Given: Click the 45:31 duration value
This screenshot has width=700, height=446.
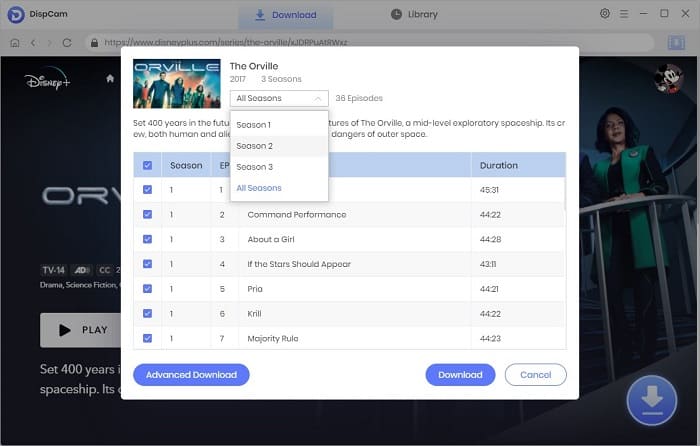Looking at the screenshot, I should (489, 190).
